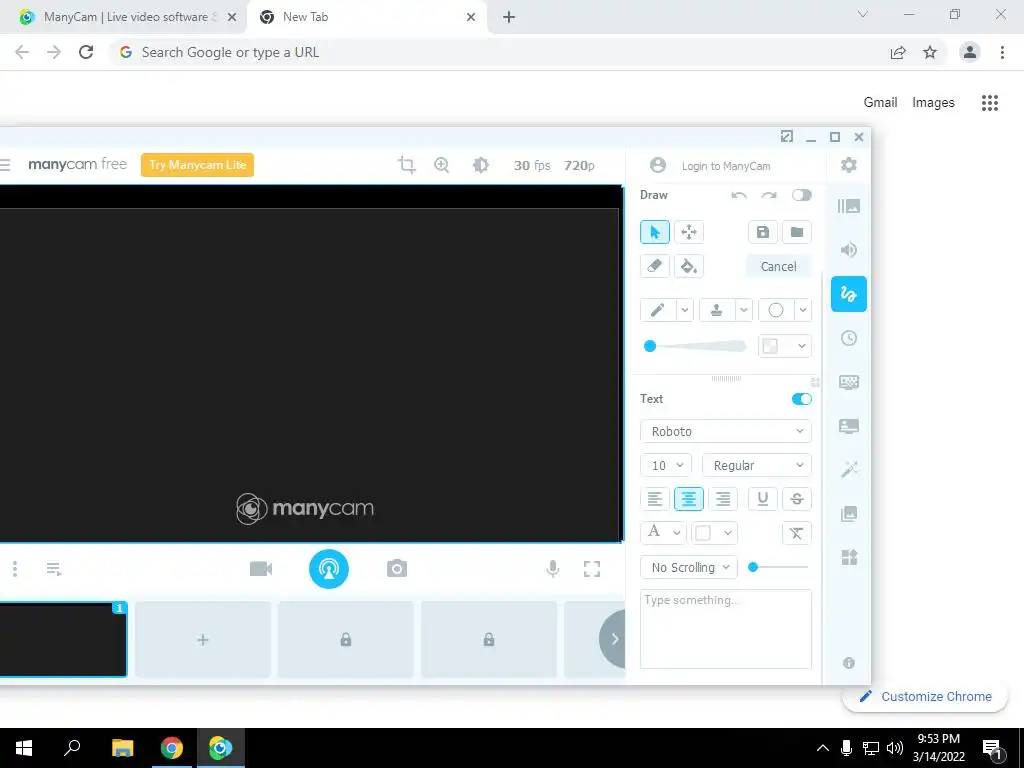Toggle microphone in ManyCam controls
This screenshot has height=768, width=1024.
coord(552,569)
